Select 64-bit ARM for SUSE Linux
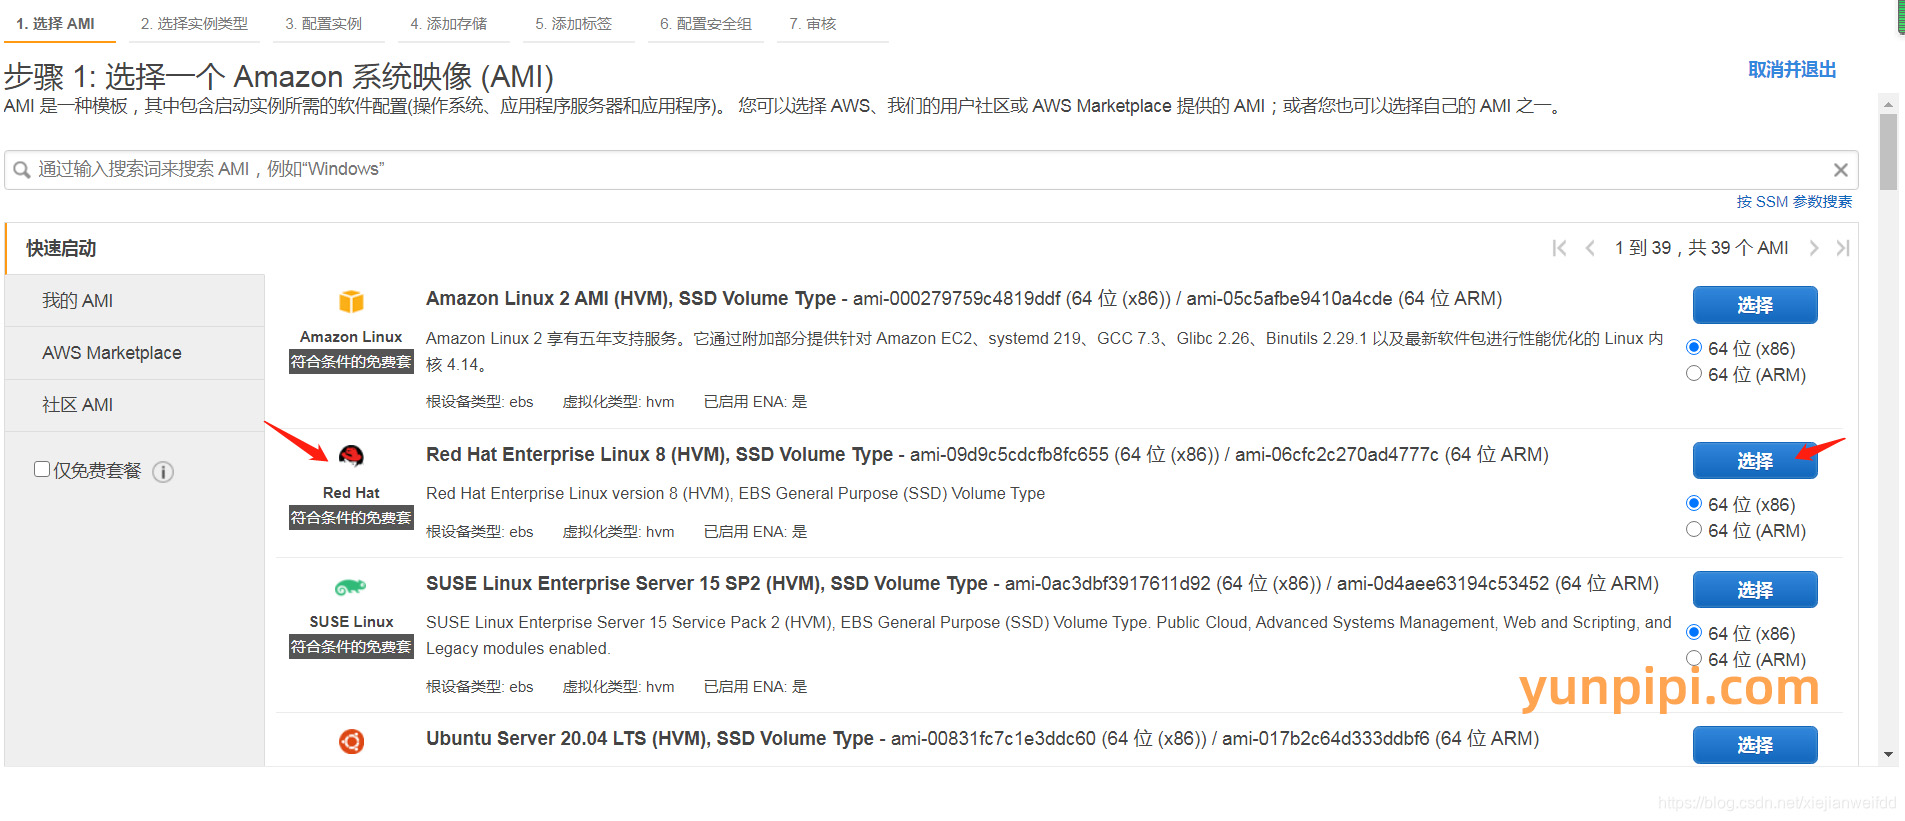Image resolution: width=1905 pixels, height=821 pixels. tap(1694, 658)
